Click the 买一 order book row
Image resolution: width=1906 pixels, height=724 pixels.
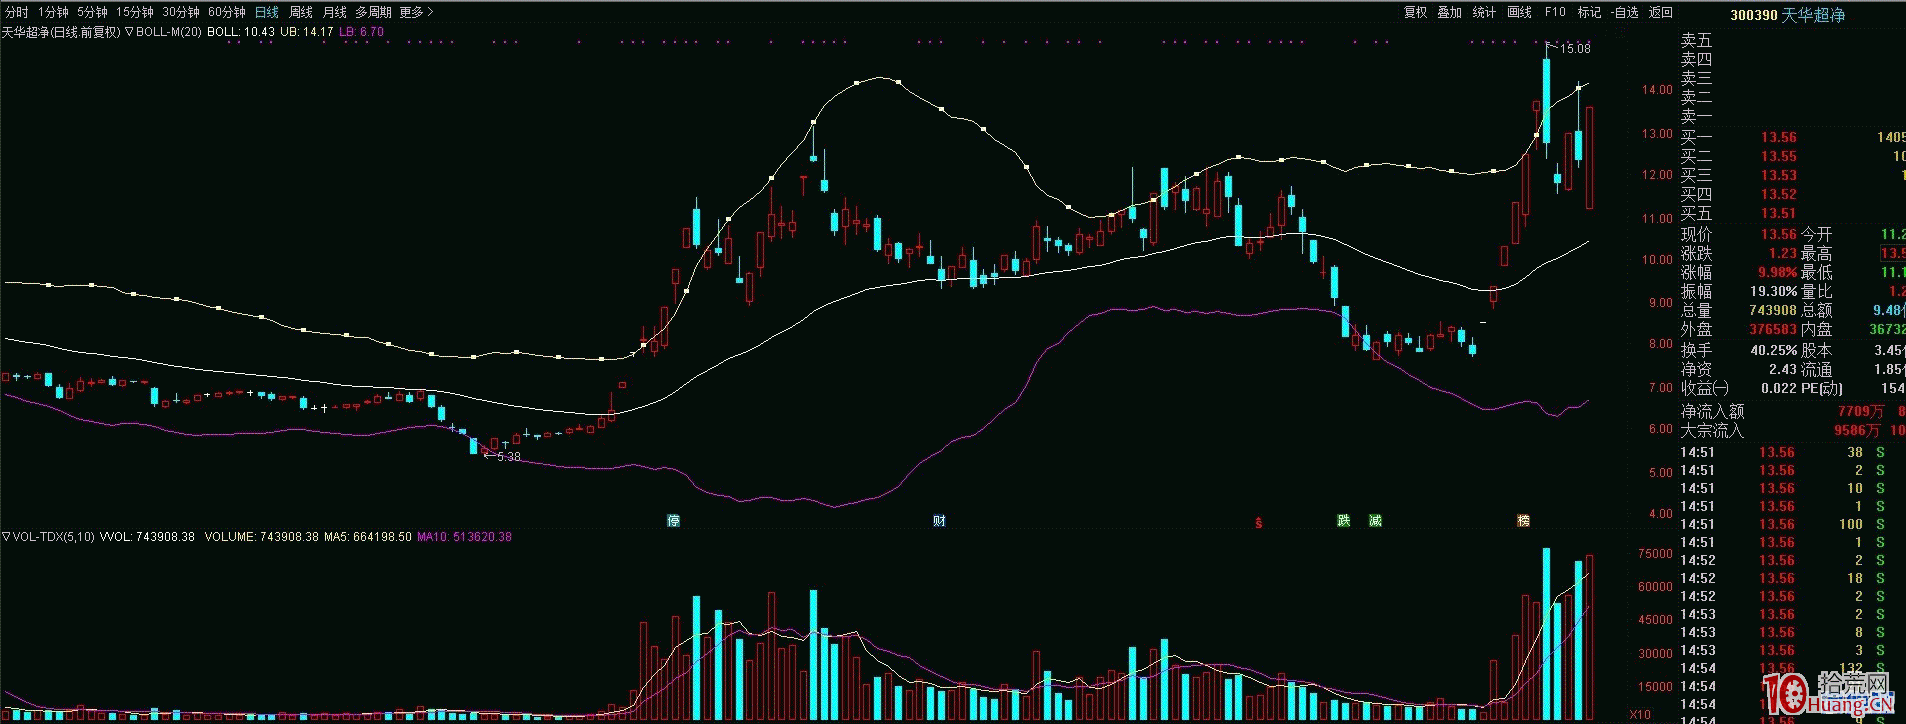pyautogui.click(x=1793, y=137)
